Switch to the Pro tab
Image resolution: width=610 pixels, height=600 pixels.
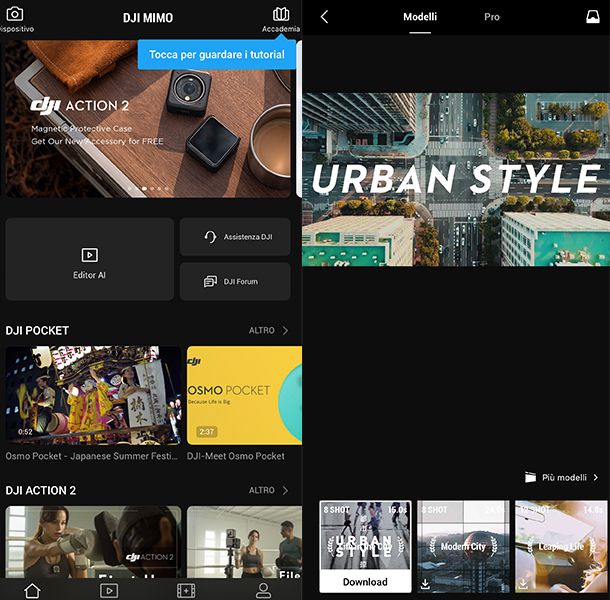[x=492, y=17]
